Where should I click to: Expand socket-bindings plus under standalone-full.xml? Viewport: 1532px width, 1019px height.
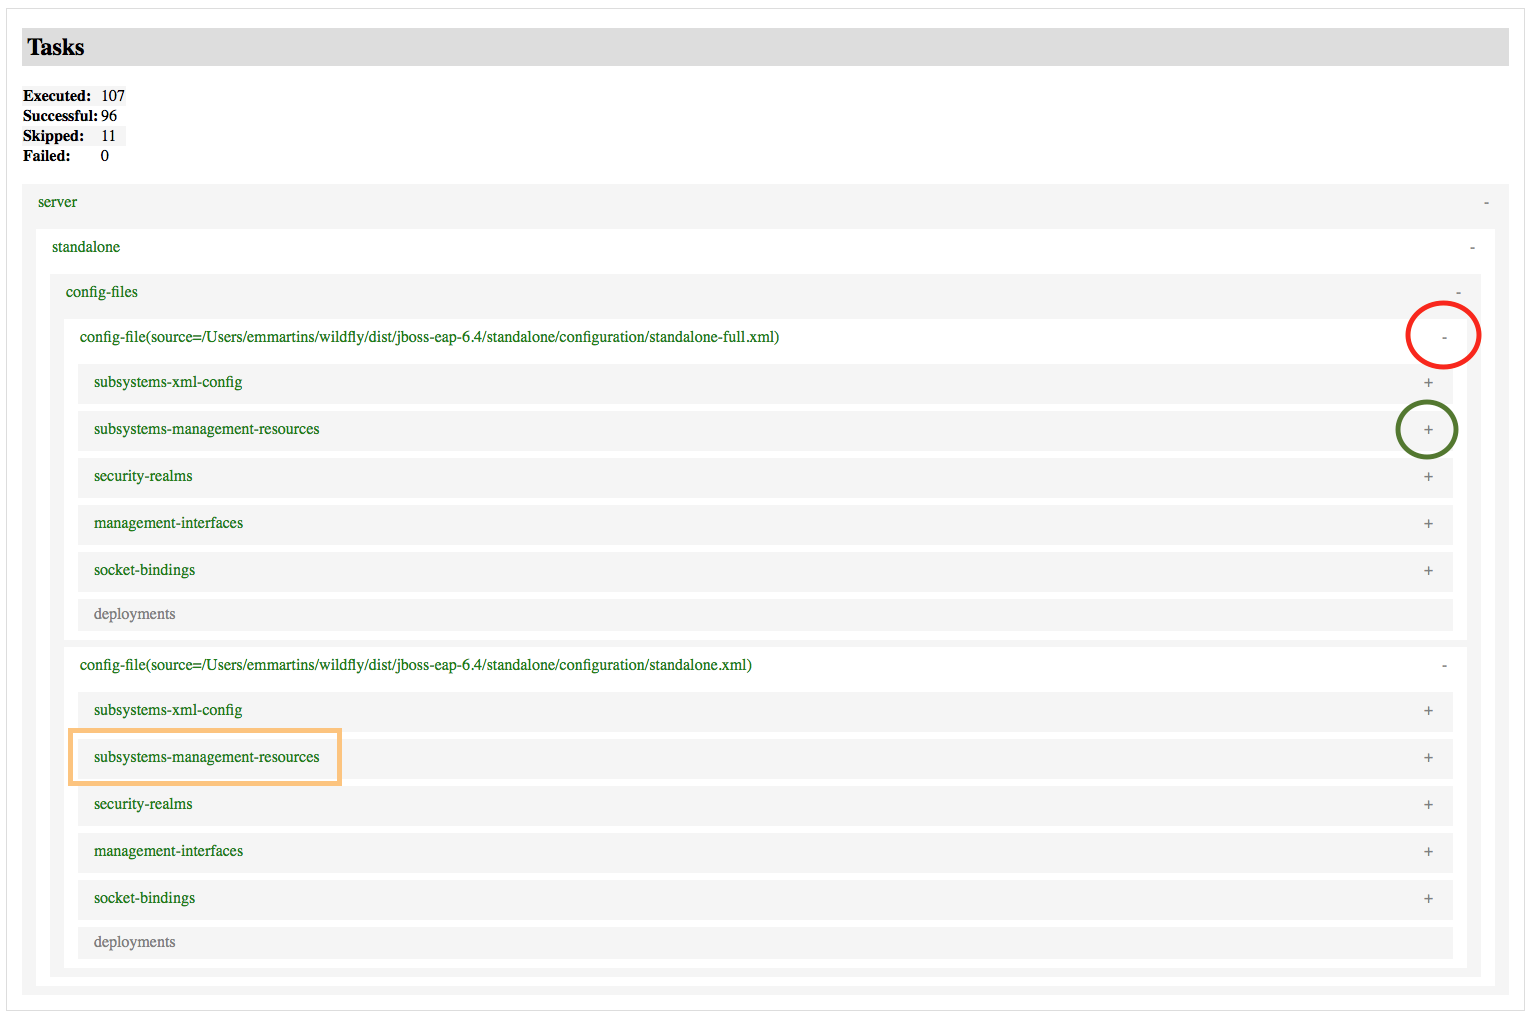coord(1428,571)
